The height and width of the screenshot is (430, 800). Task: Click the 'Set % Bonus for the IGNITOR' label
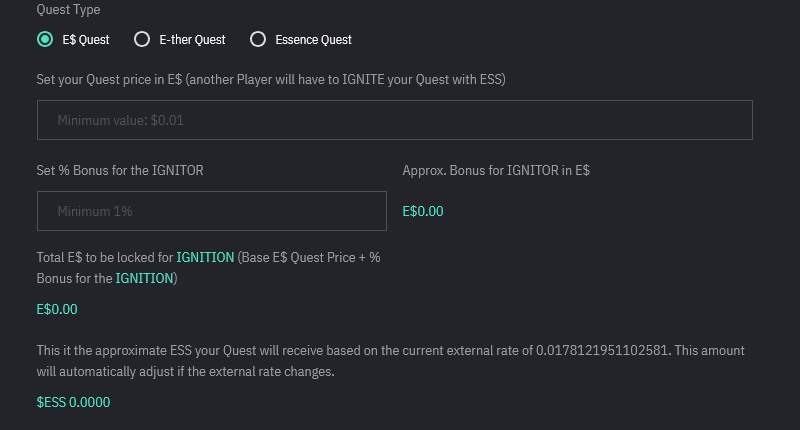tap(120, 171)
